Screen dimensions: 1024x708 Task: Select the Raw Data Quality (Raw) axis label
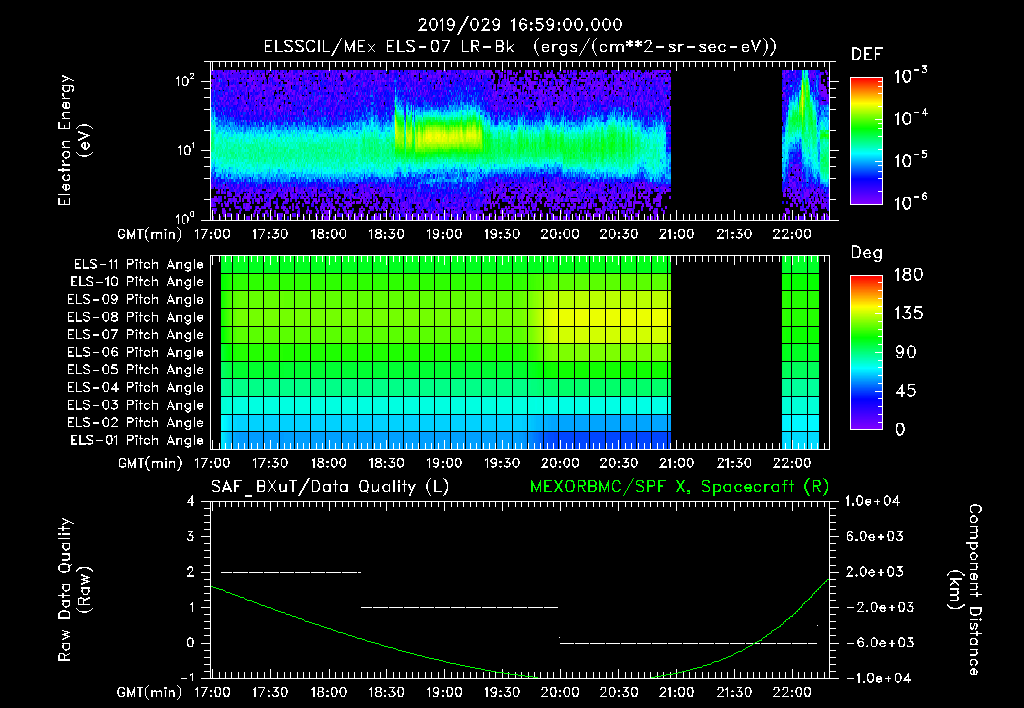(x=74, y=590)
